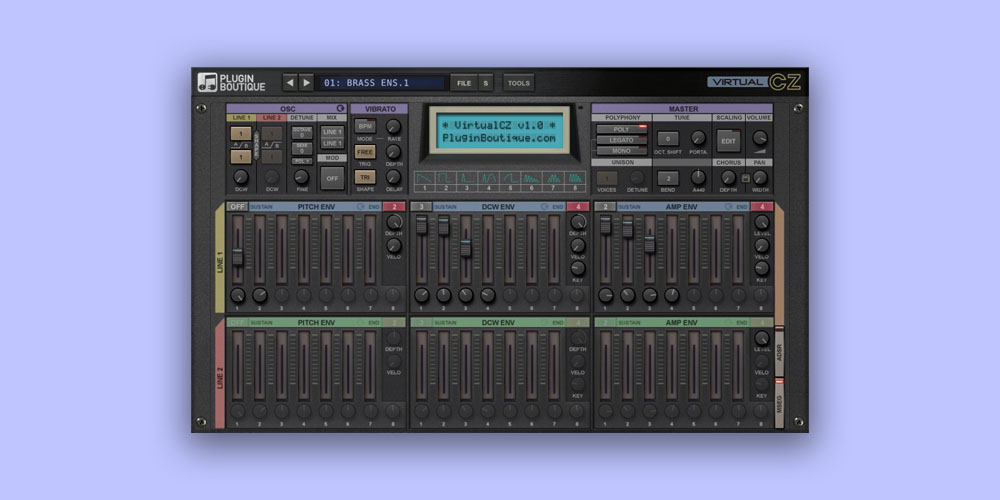Click Line 1 PITCH ENV end value 2

394,207
